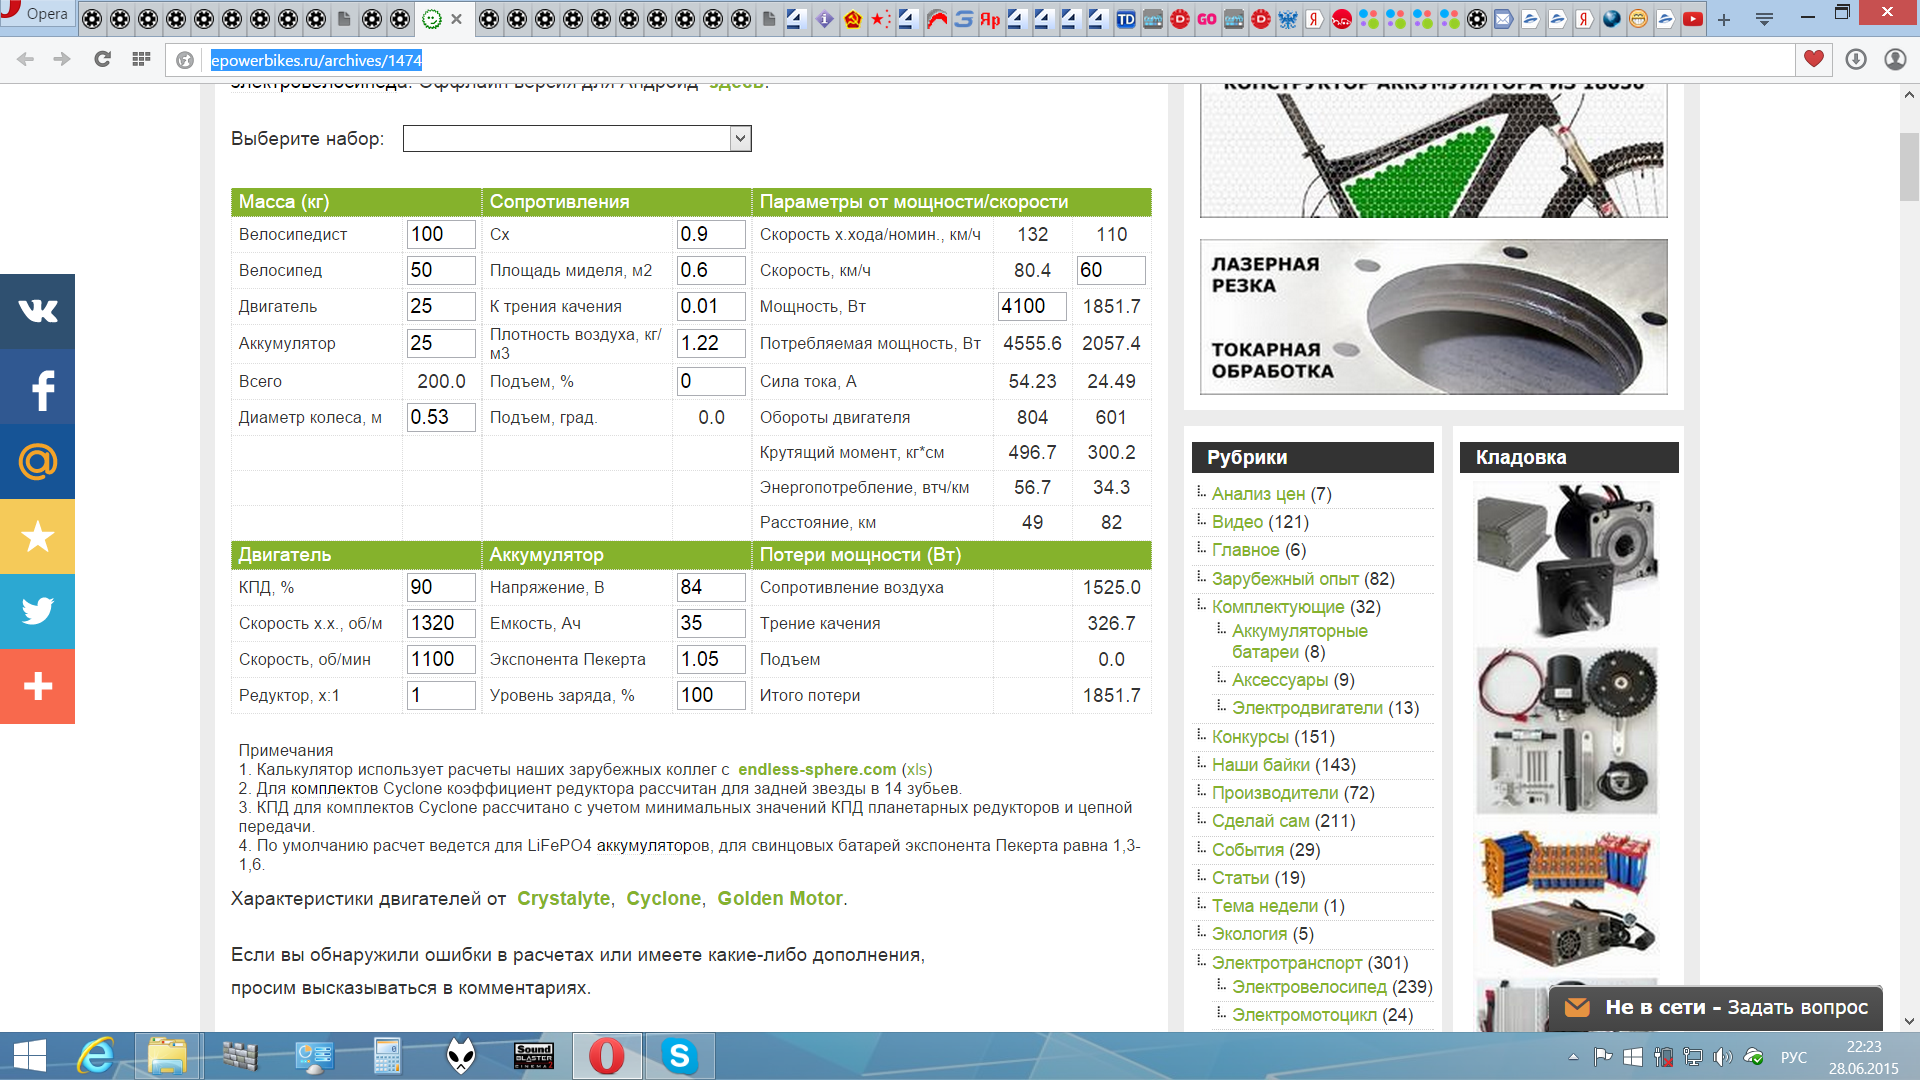Open the tab list menu icon
Viewport: 1920px width, 1080px height.
[1764, 19]
